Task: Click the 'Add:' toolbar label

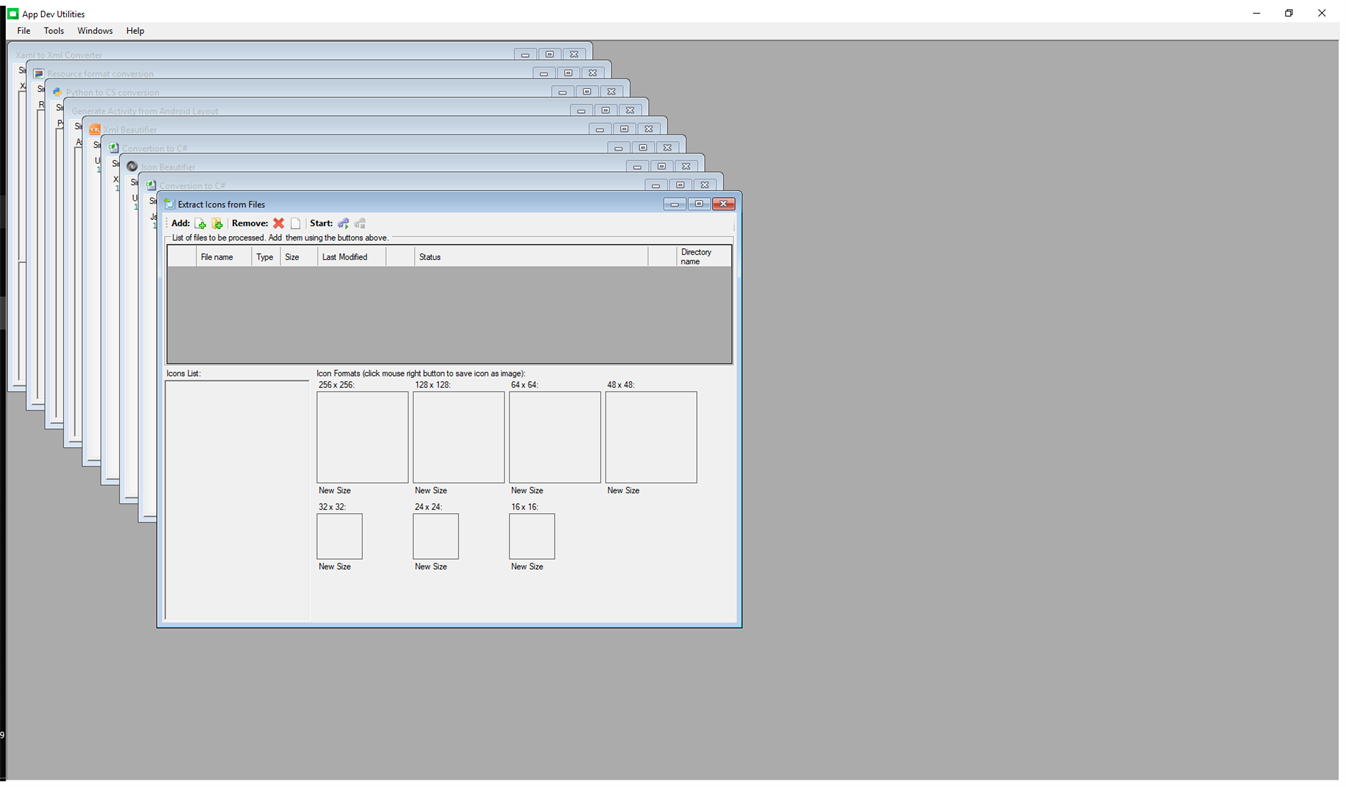Action: pyautogui.click(x=180, y=223)
